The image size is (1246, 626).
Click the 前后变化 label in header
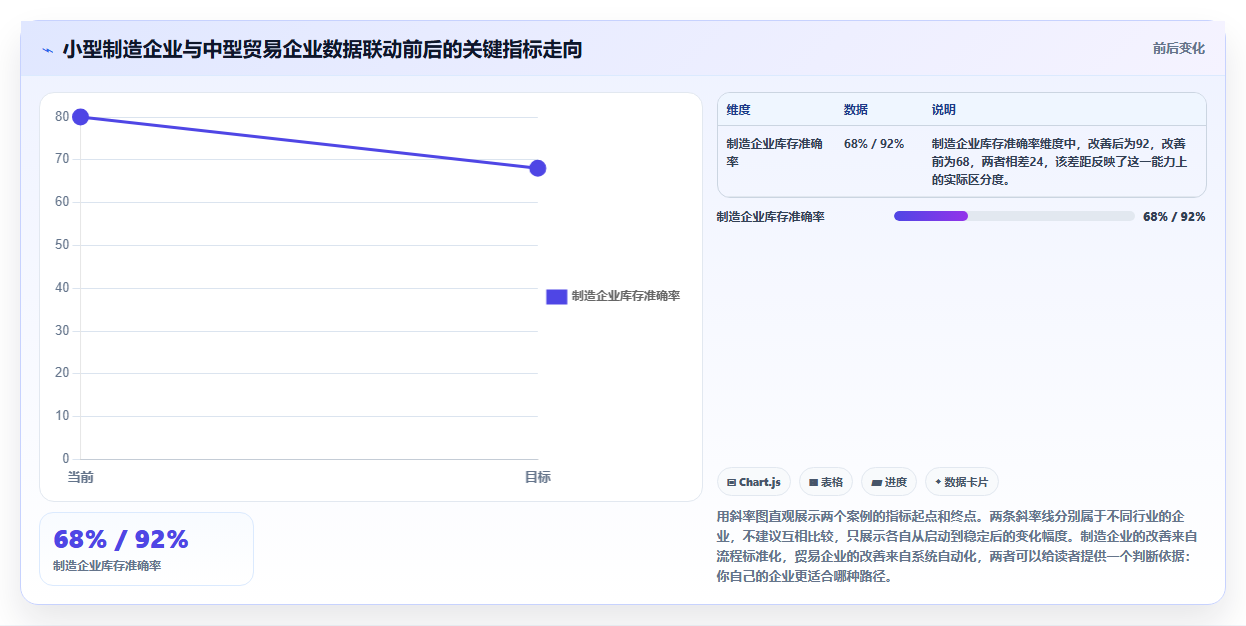pos(1178,48)
